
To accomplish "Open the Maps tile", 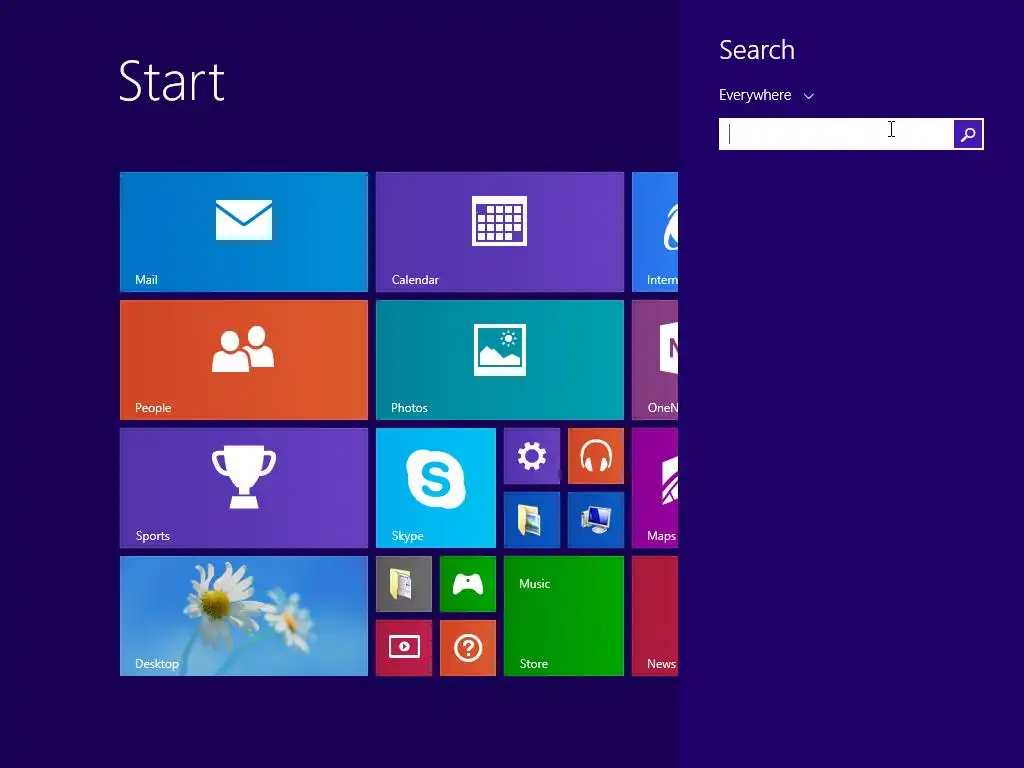I will click(x=655, y=488).
